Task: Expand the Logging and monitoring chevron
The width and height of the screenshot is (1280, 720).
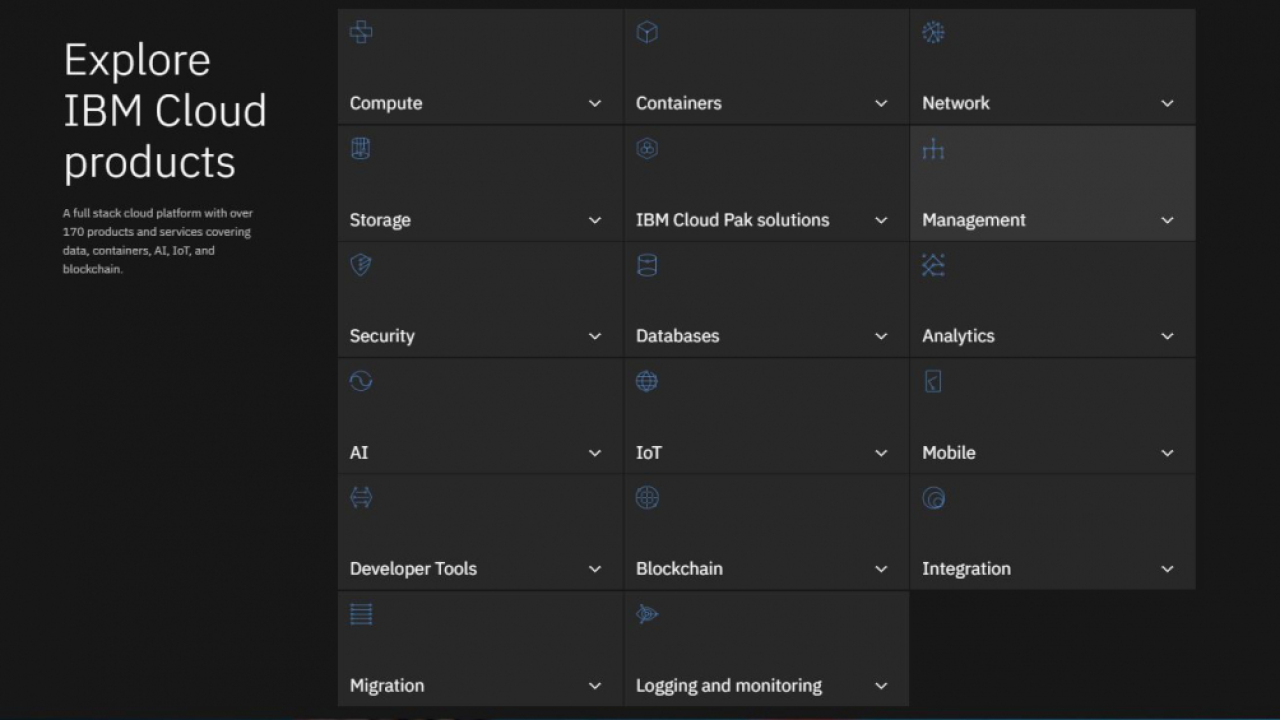Action: point(881,686)
